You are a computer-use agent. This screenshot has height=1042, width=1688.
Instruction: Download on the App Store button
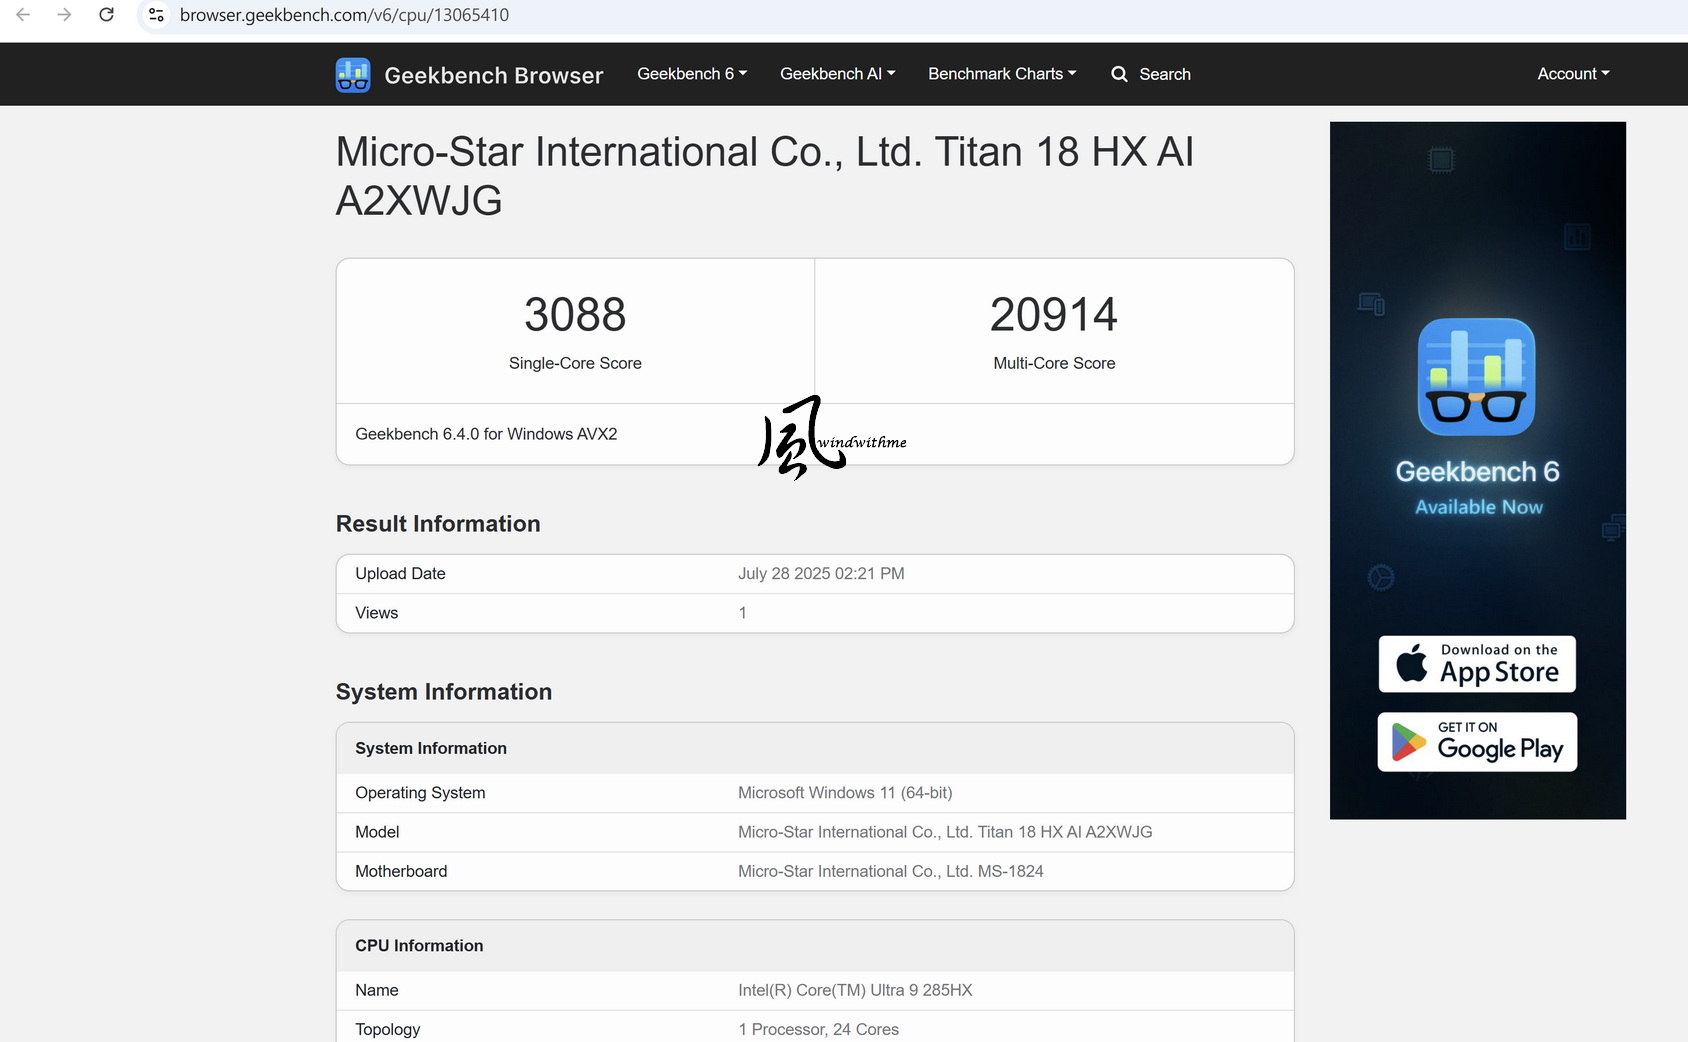point(1477,664)
